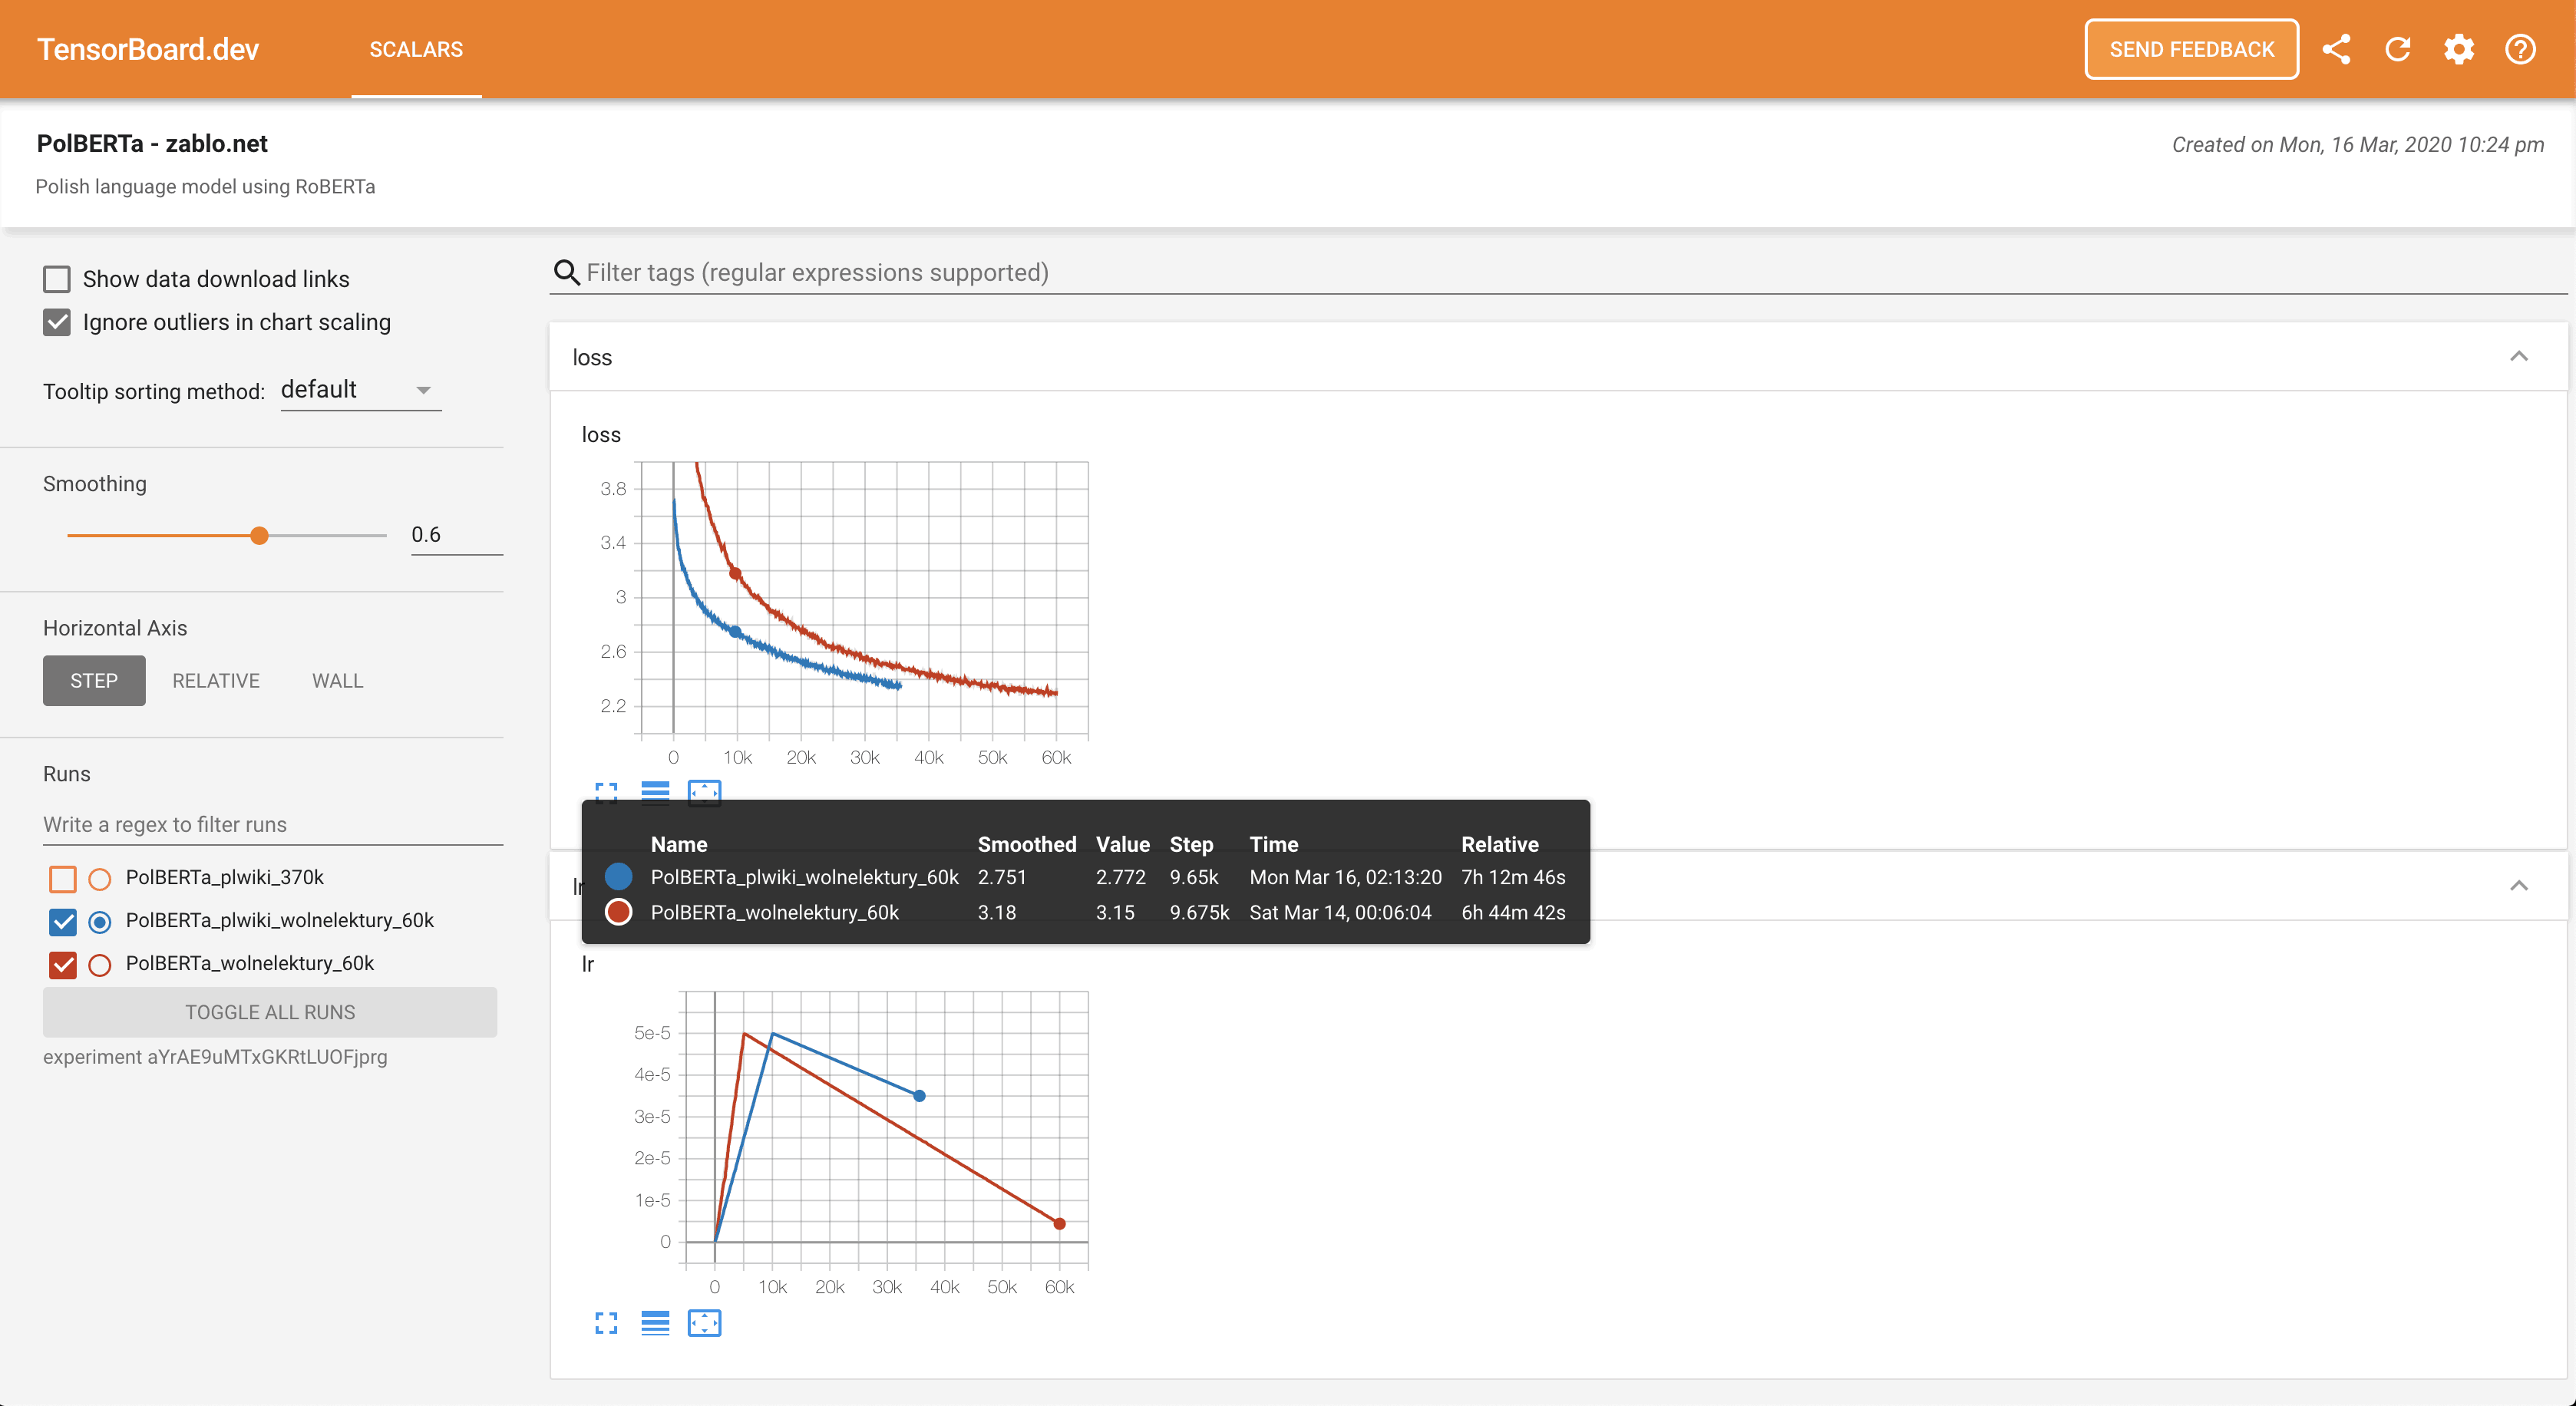Click the Smoothing slider handle
Viewport: 2576px width, 1406px height.
click(259, 535)
